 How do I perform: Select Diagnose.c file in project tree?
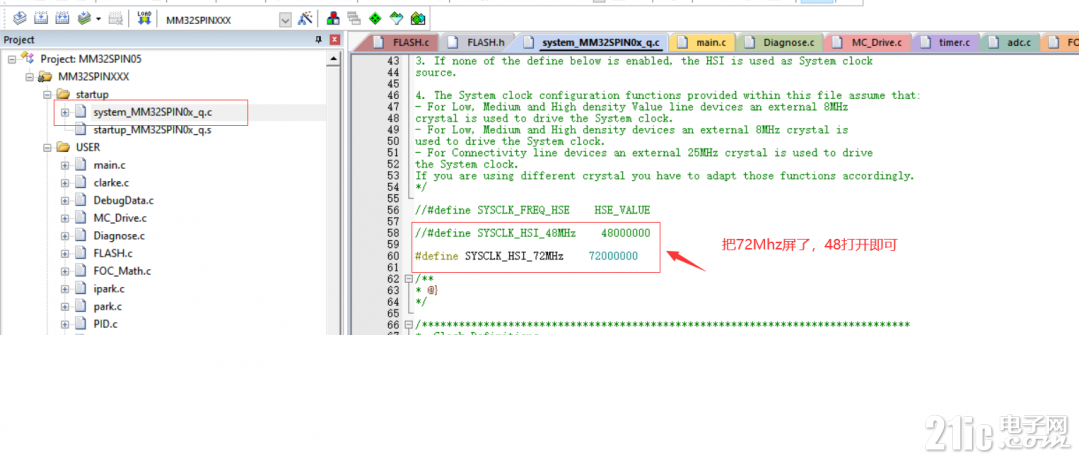(x=119, y=236)
